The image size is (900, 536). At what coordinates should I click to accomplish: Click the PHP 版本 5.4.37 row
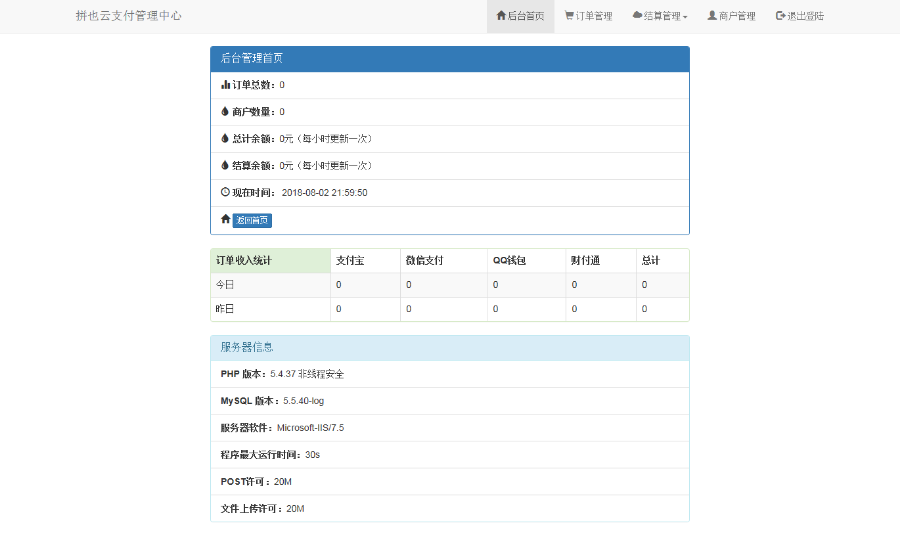pos(450,374)
